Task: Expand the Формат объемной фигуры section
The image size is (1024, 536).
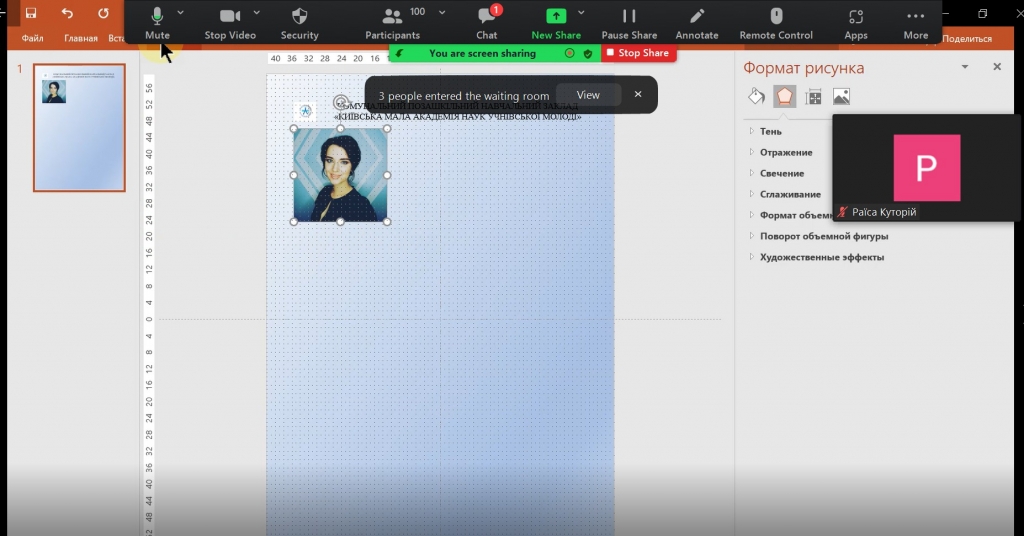Action: [x=790, y=215]
